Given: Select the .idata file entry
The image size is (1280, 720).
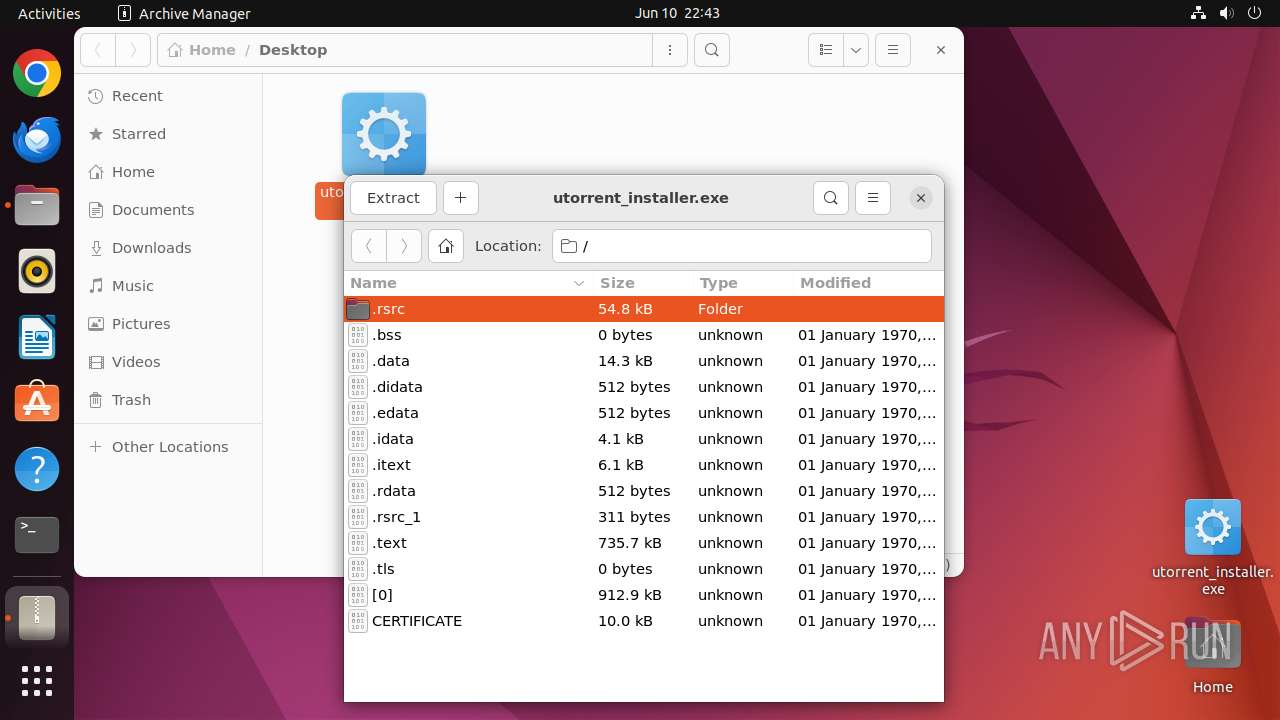Looking at the screenshot, I should coord(644,439).
